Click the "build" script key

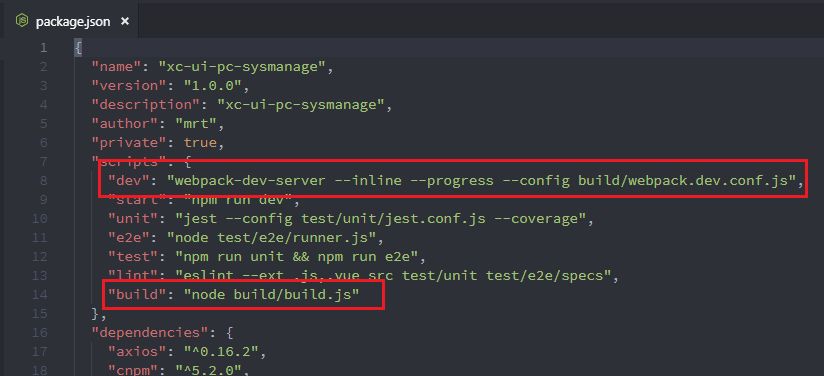[x=138, y=294]
